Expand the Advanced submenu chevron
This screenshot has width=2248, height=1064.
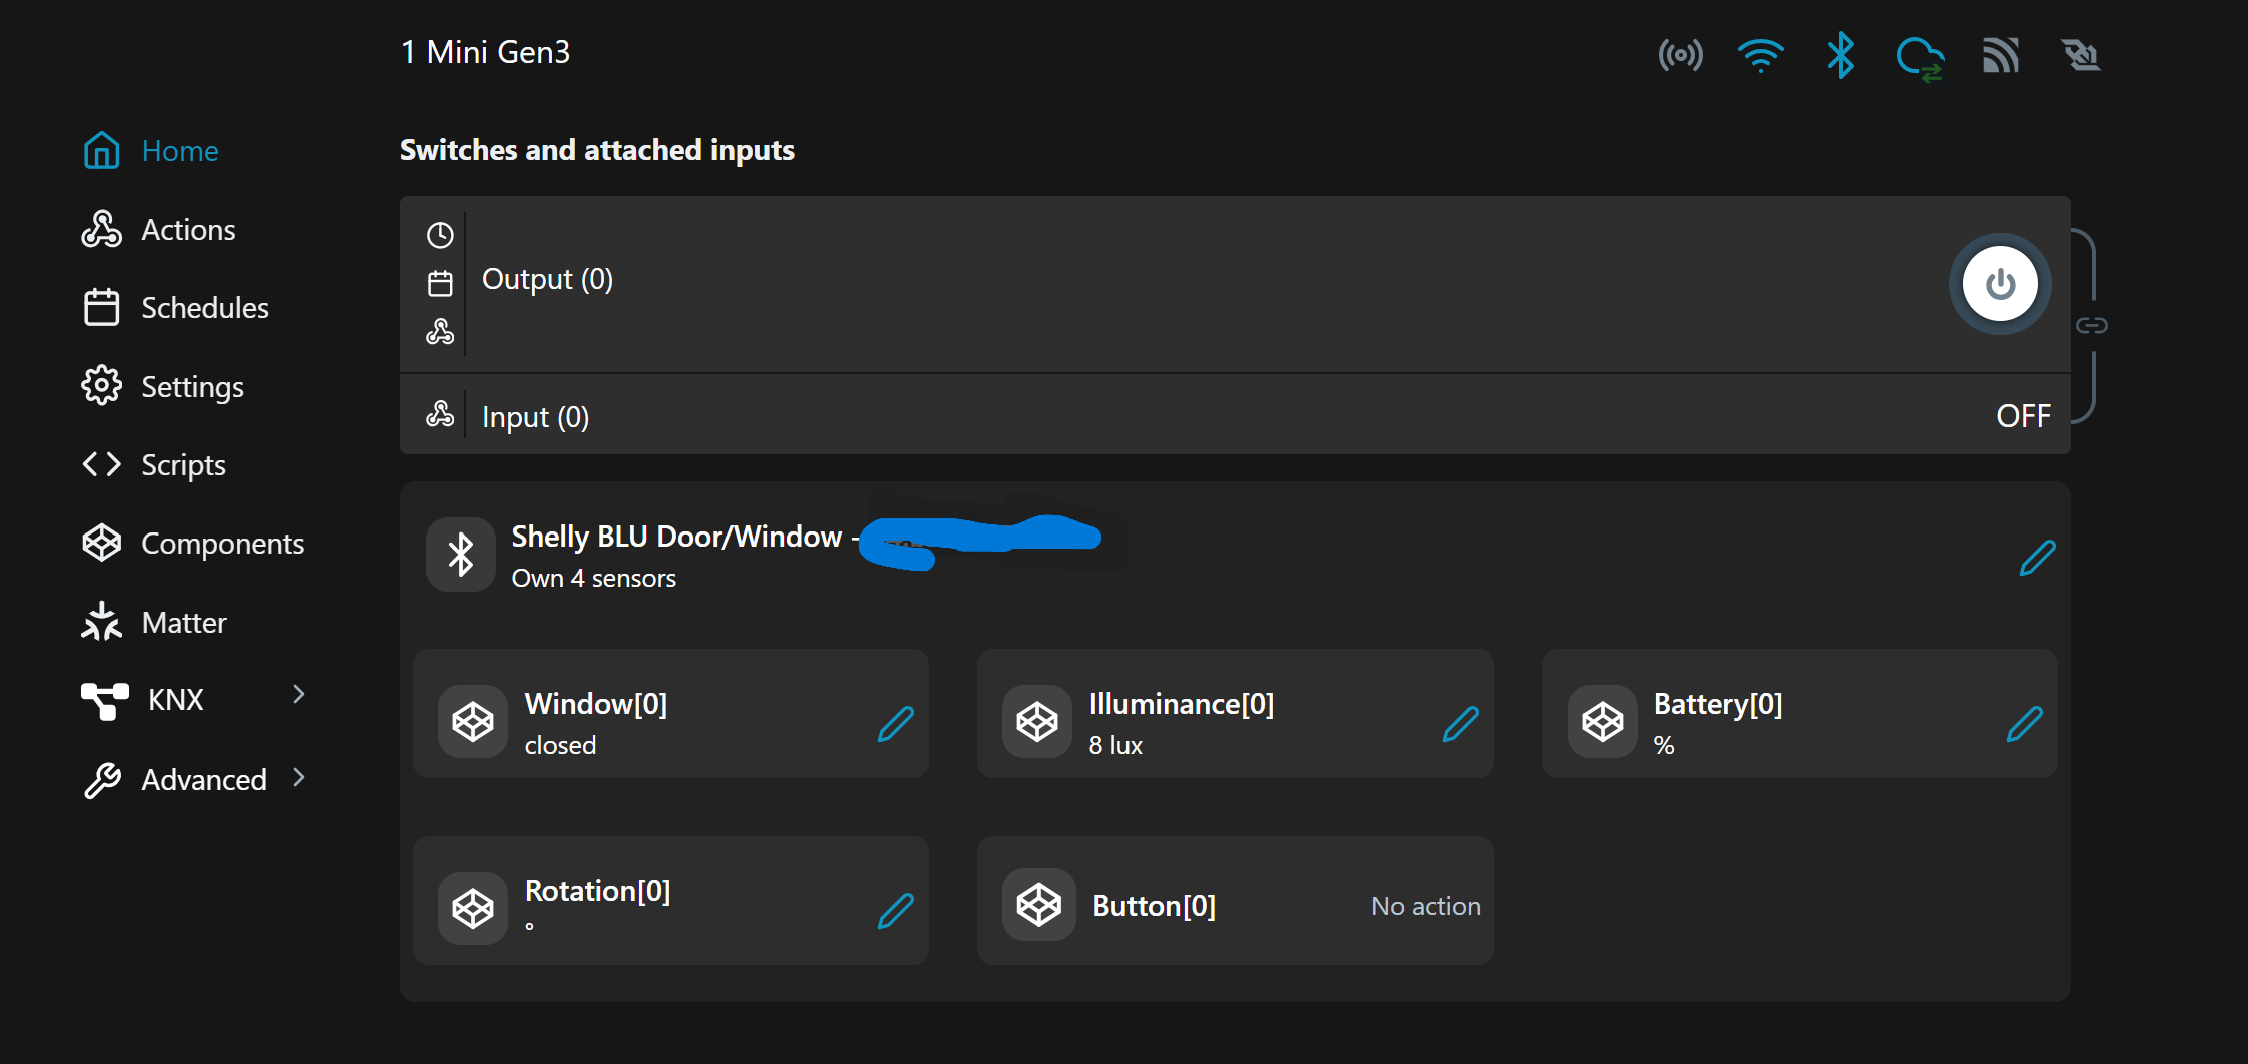click(299, 777)
